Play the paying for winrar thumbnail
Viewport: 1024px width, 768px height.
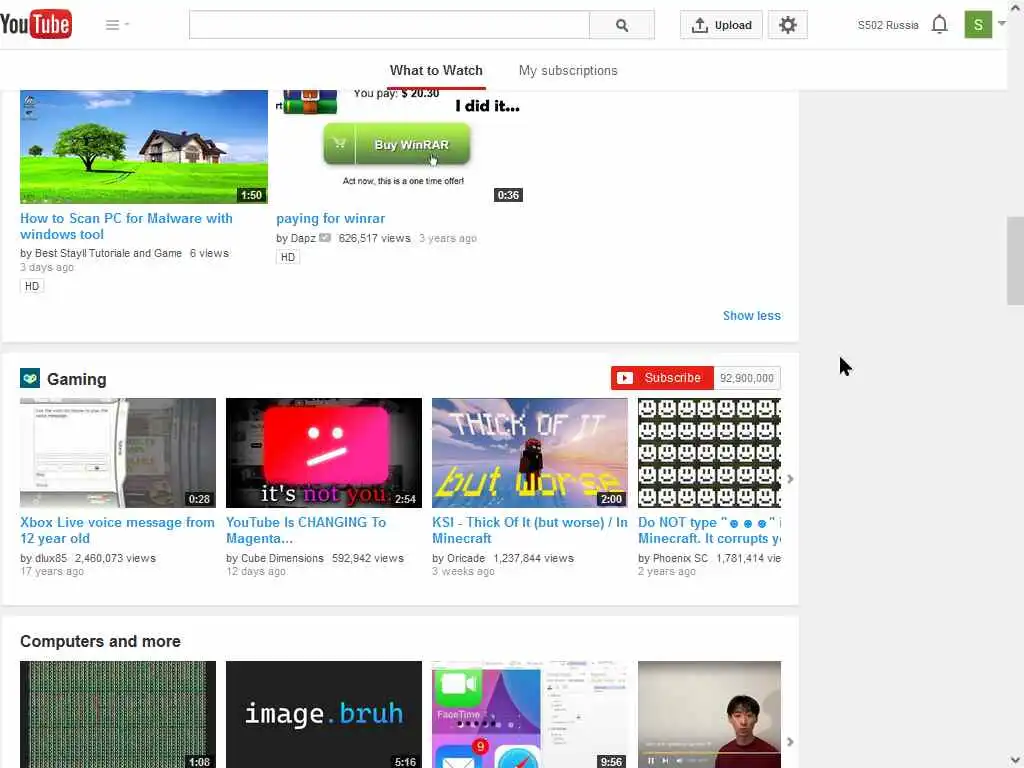click(400, 147)
